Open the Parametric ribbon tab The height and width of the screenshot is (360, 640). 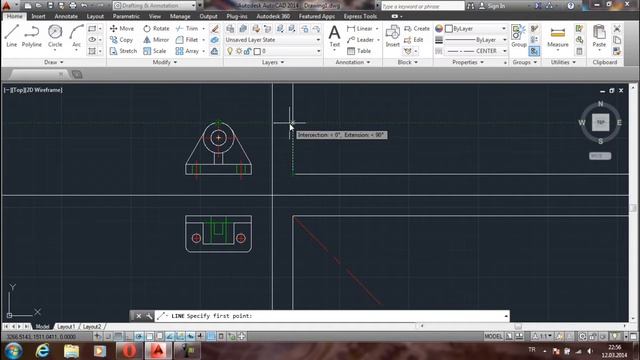126,16
